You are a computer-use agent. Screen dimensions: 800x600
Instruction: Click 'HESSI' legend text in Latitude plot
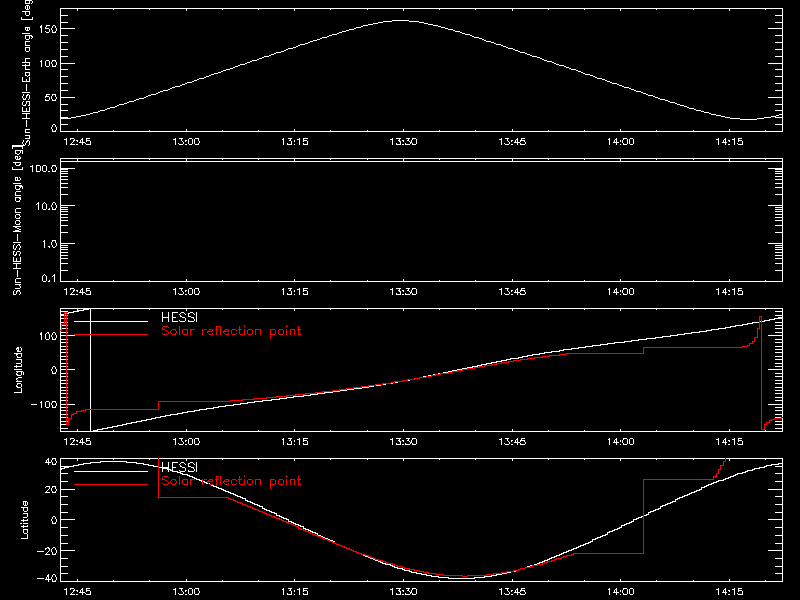click(x=179, y=467)
